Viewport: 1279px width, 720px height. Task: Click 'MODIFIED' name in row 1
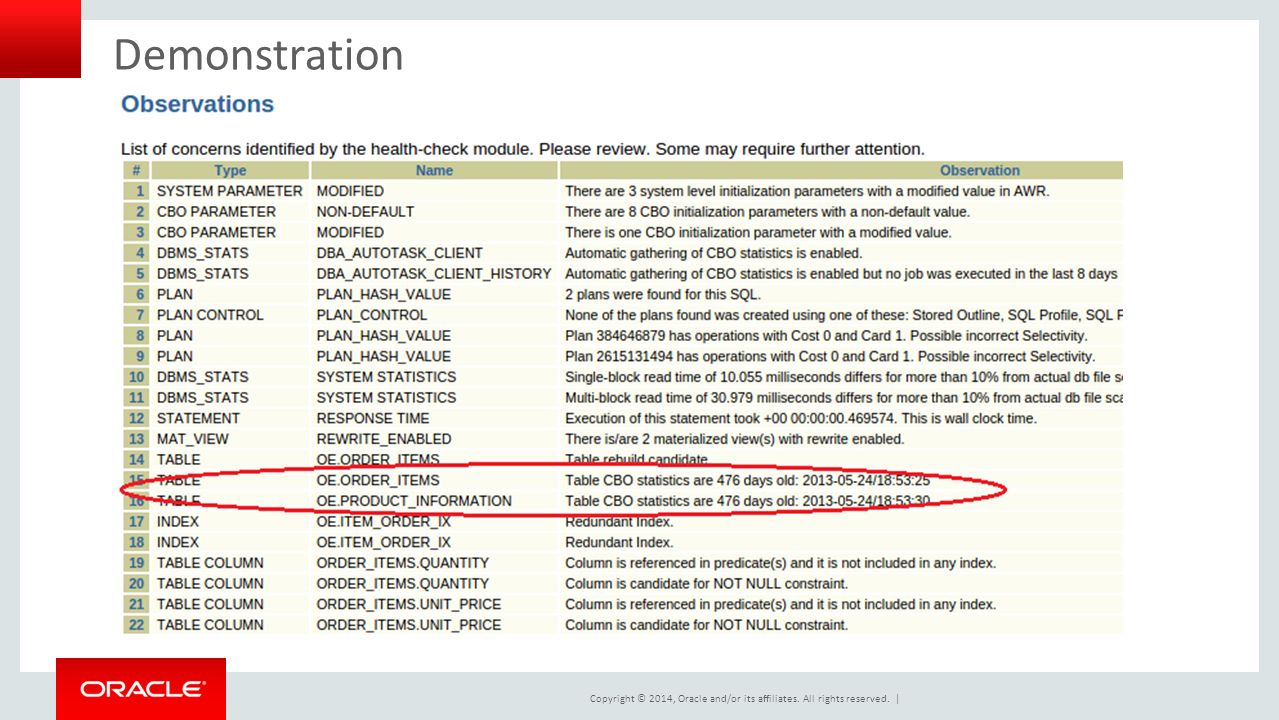point(434,191)
